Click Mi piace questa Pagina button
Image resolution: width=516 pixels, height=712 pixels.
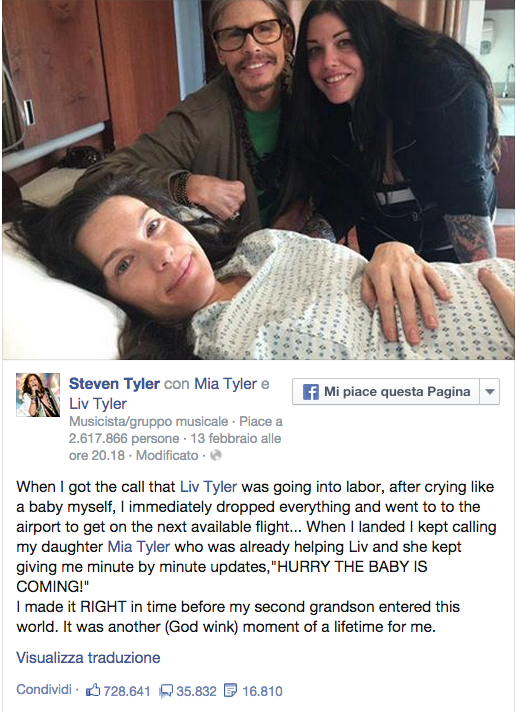(x=386, y=391)
